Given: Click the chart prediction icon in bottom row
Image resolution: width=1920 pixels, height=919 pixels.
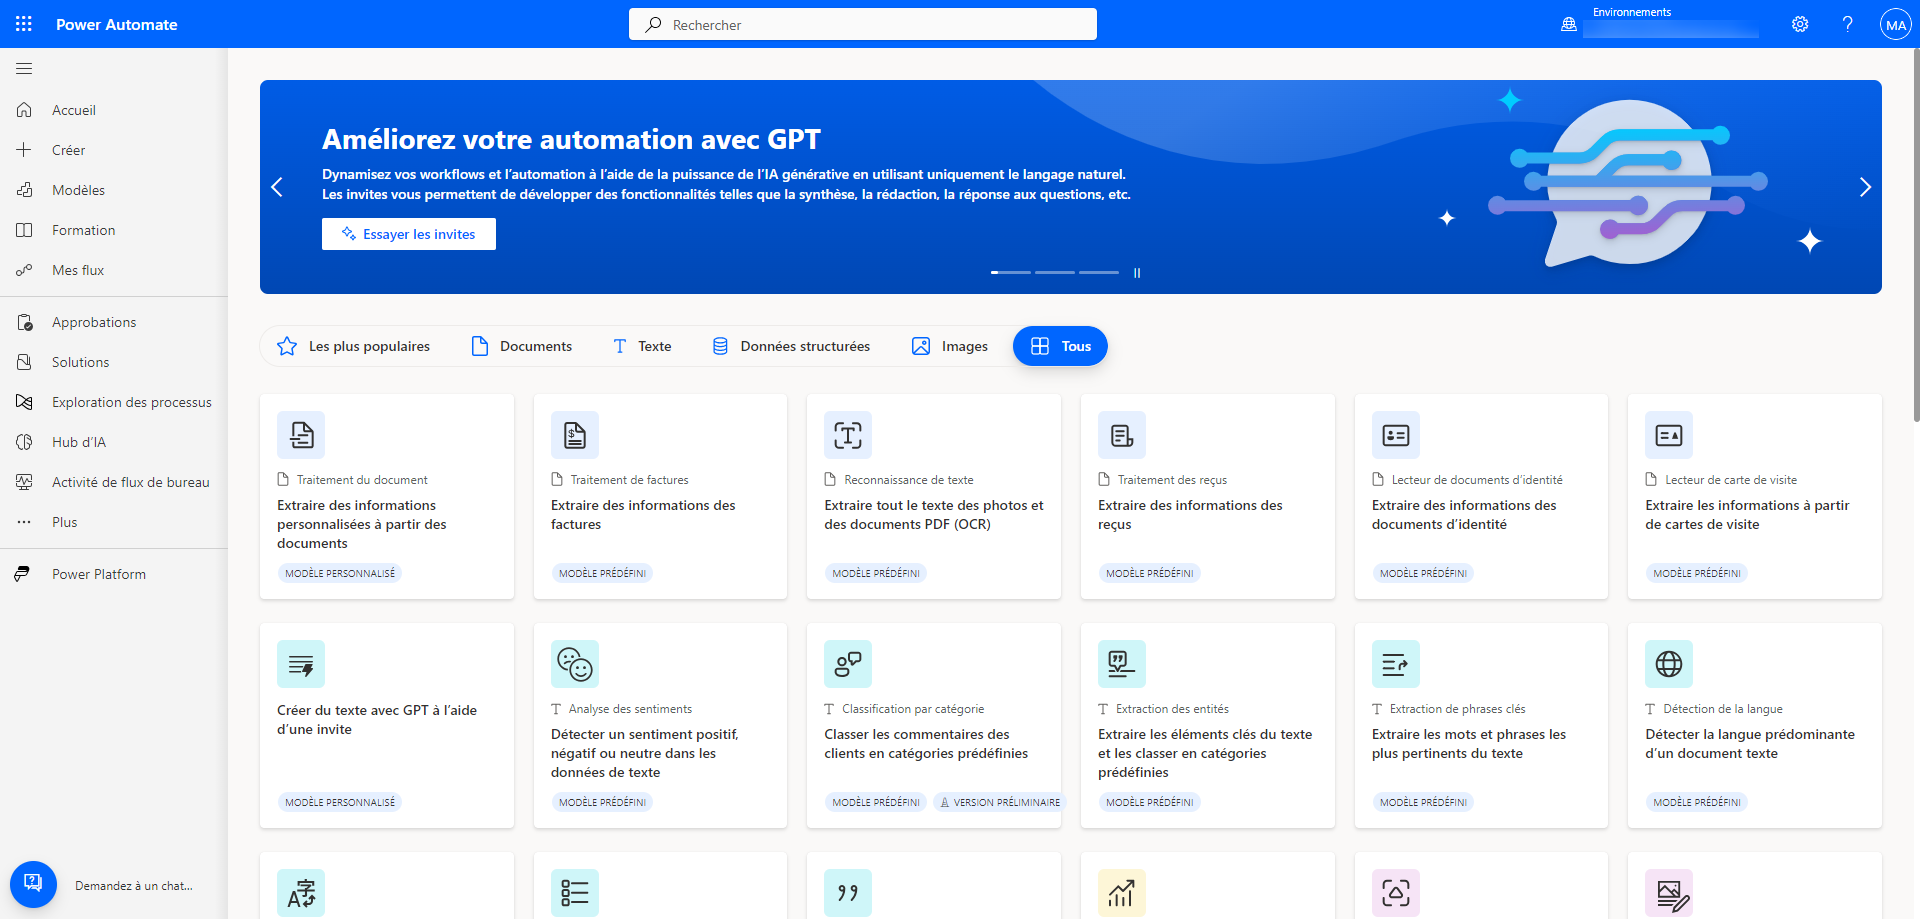Looking at the screenshot, I should (x=1122, y=893).
